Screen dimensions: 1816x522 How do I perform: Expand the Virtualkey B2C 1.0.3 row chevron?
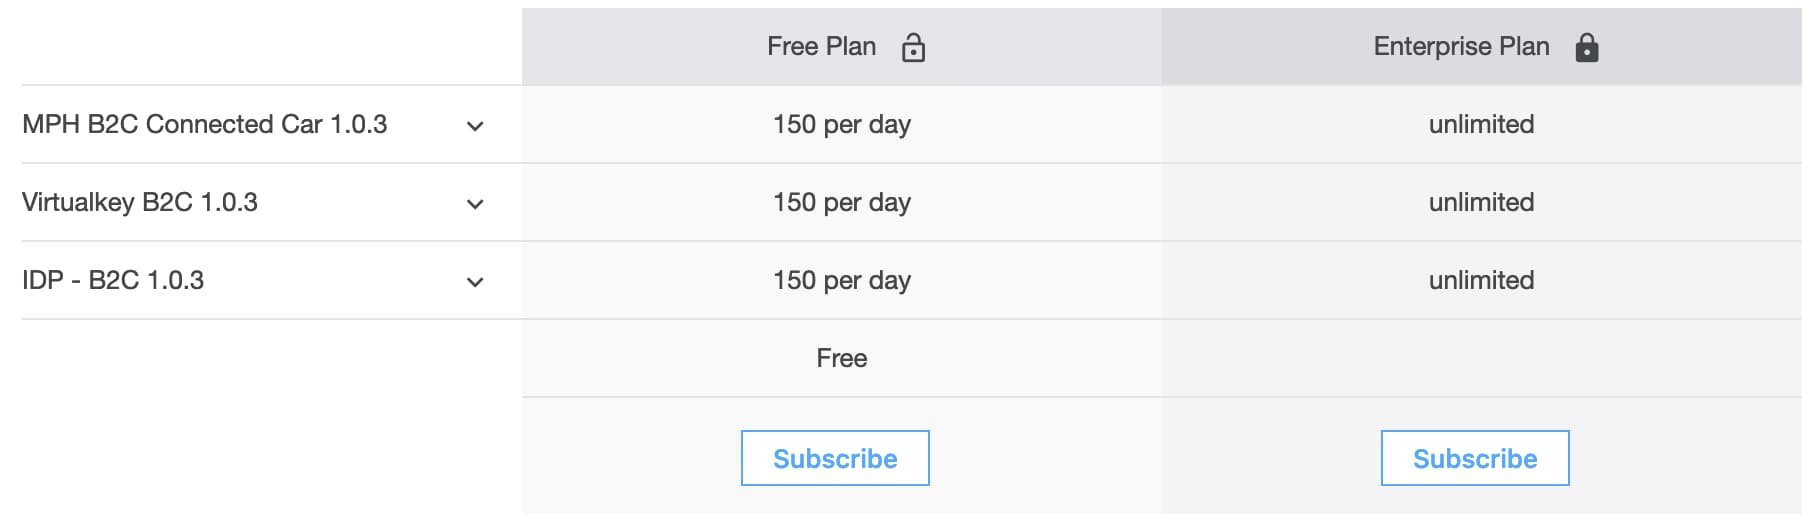475,204
